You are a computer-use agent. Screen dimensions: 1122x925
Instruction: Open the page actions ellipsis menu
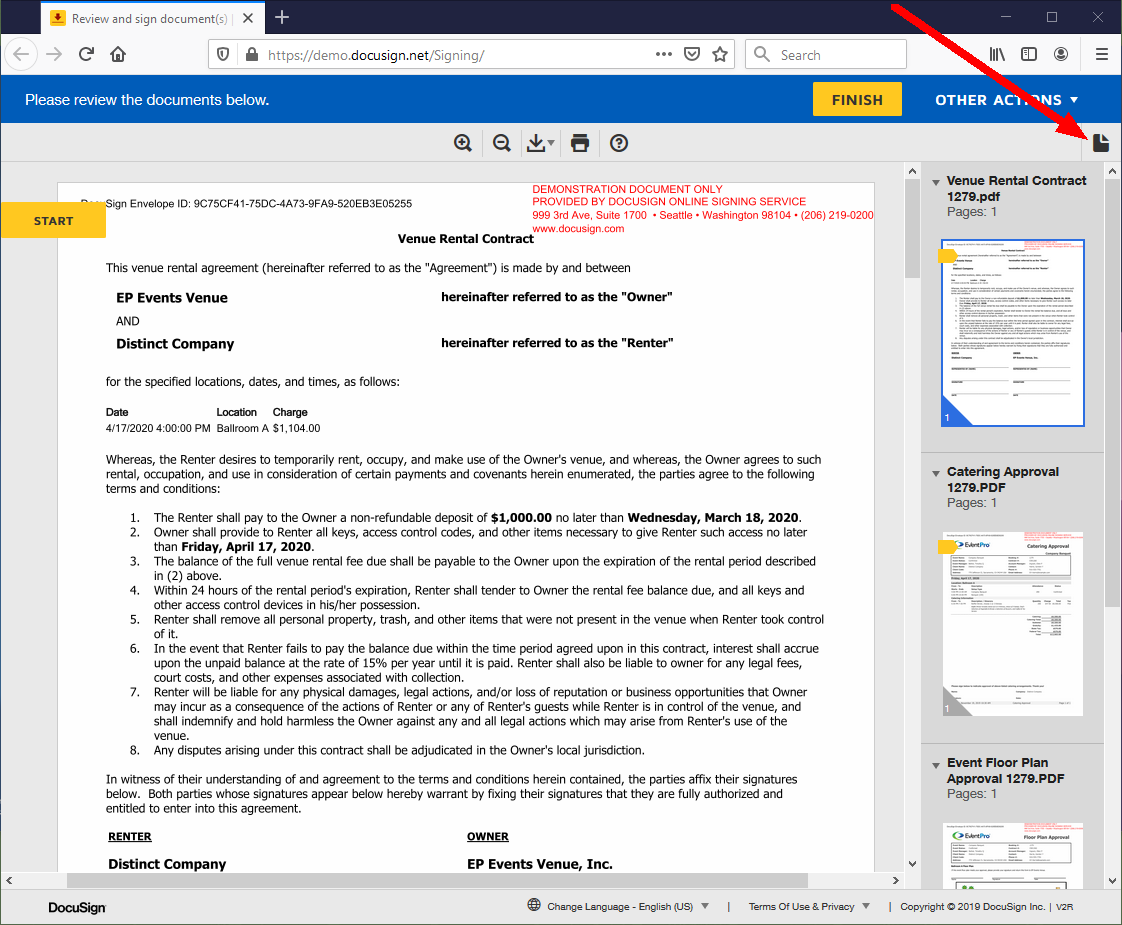tap(664, 54)
